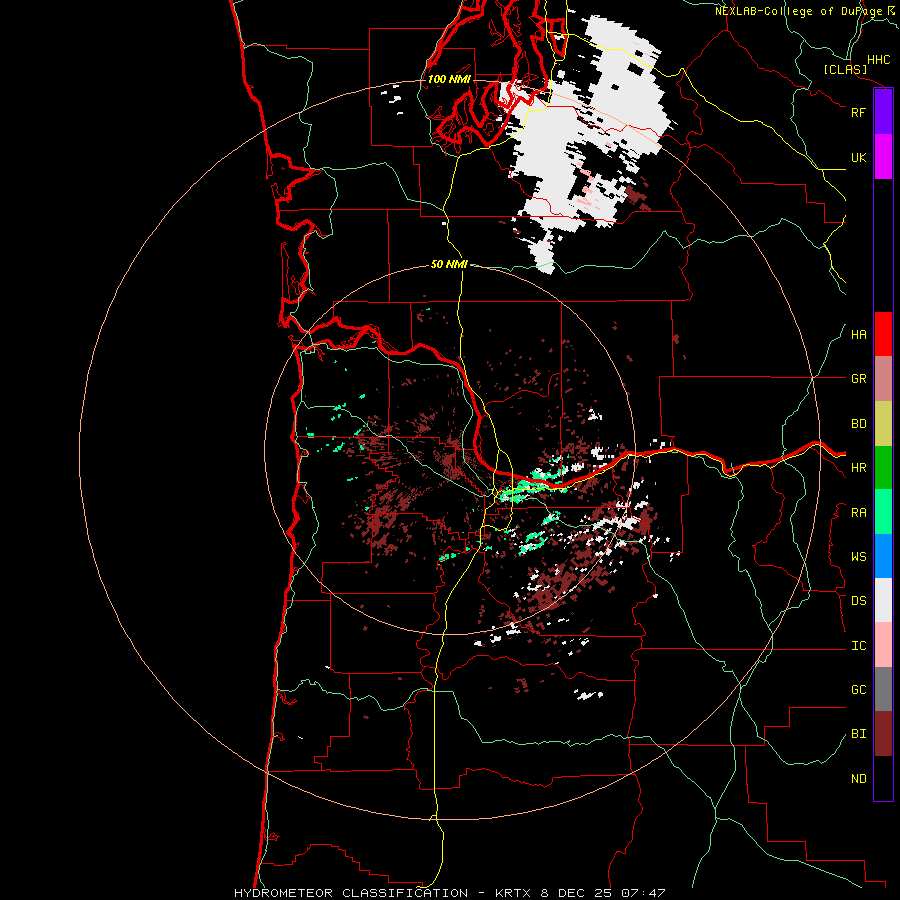Image resolution: width=900 pixels, height=900 pixels.
Task: Click the GC gray legend swatch
Action: click(883, 689)
